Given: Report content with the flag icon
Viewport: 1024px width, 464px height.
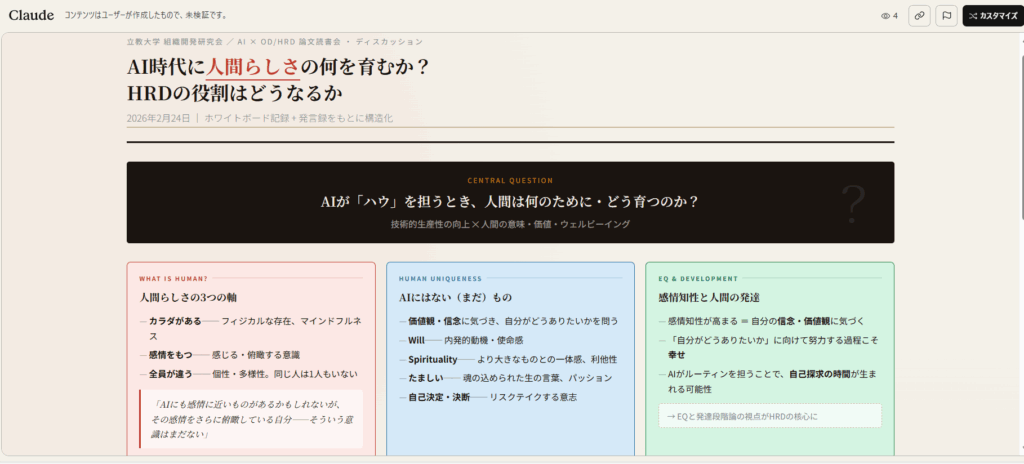Looking at the screenshot, I should coord(946,16).
